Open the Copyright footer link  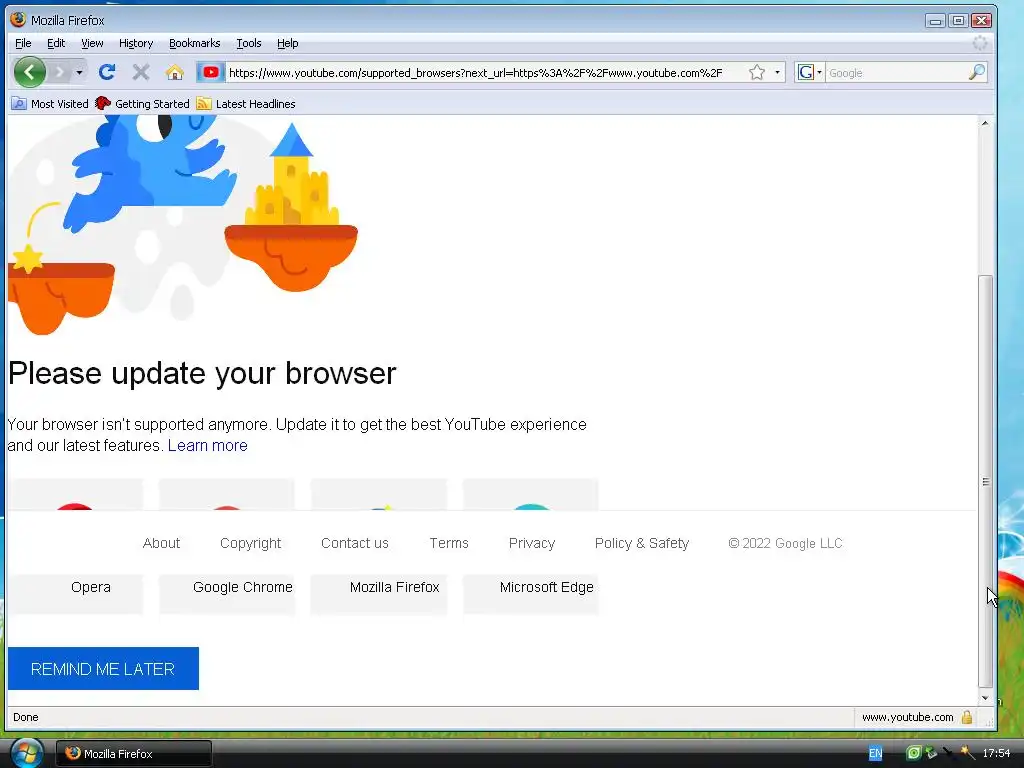click(250, 543)
